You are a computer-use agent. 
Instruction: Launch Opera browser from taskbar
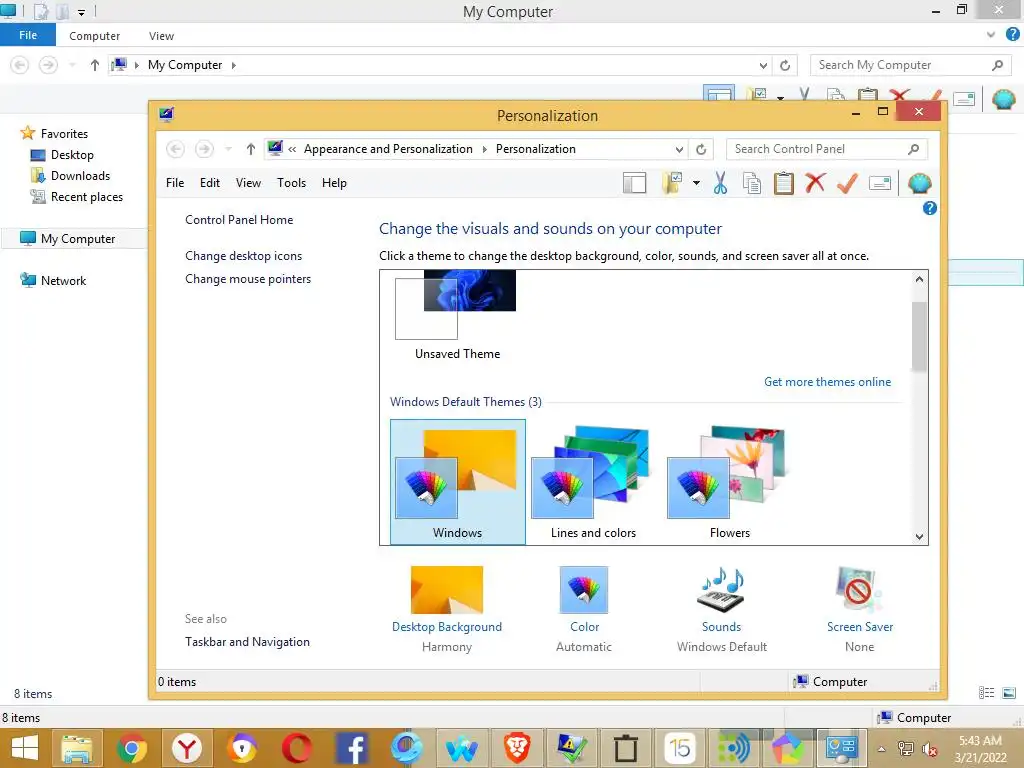click(297, 748)
